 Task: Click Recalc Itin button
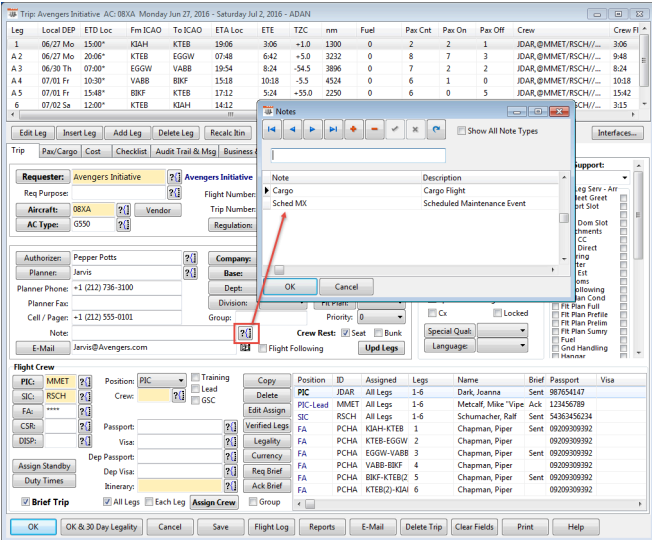227,133
